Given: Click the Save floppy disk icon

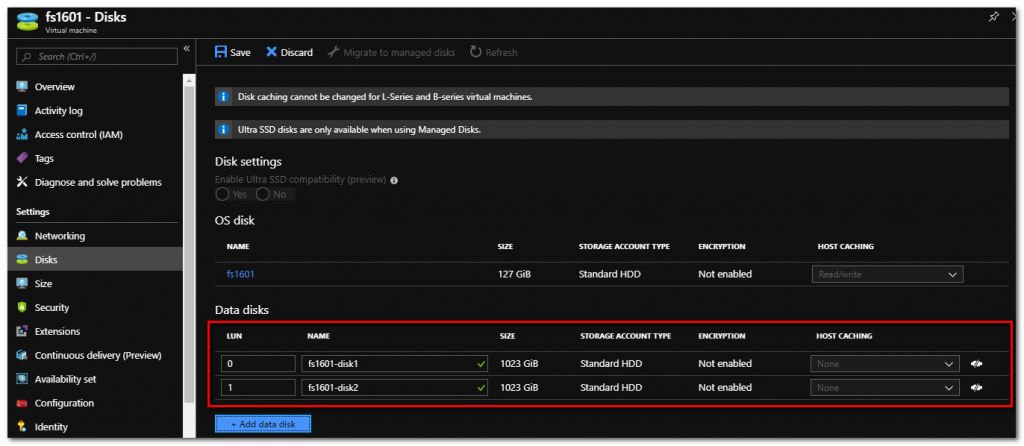Looking at the screenshot, I should point(221,52).
